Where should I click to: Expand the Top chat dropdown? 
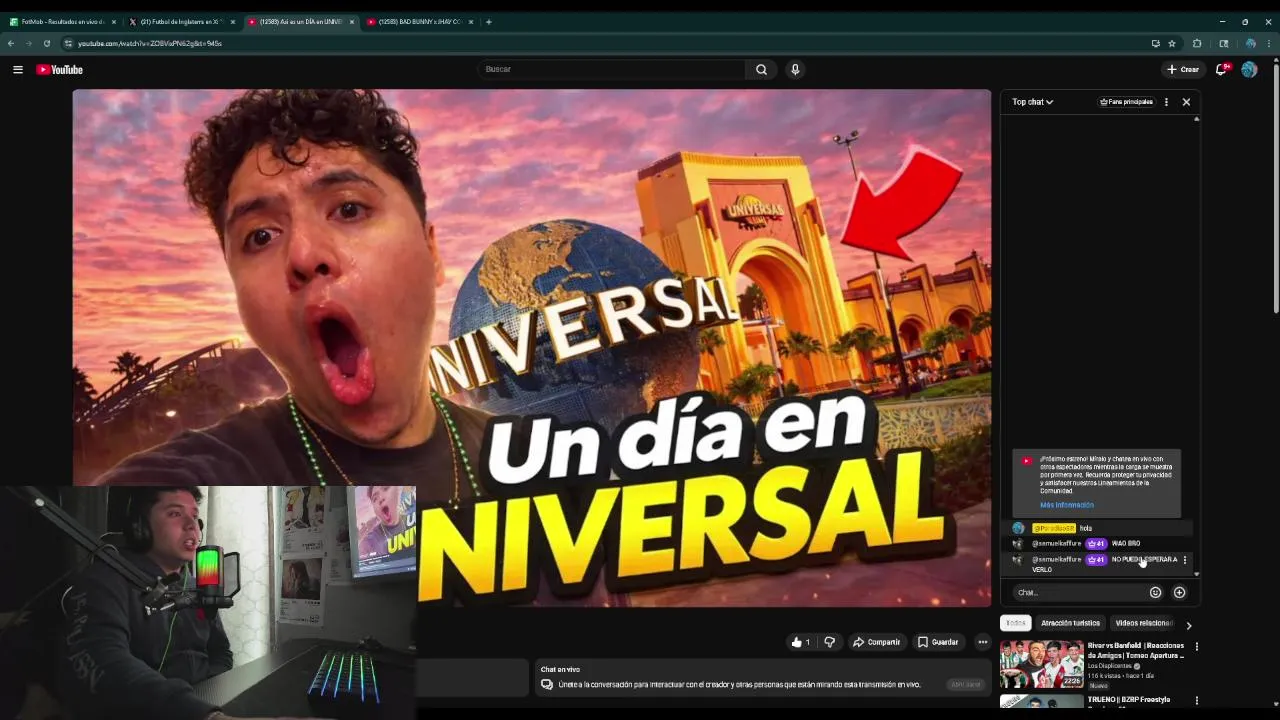pos(1032,102)
